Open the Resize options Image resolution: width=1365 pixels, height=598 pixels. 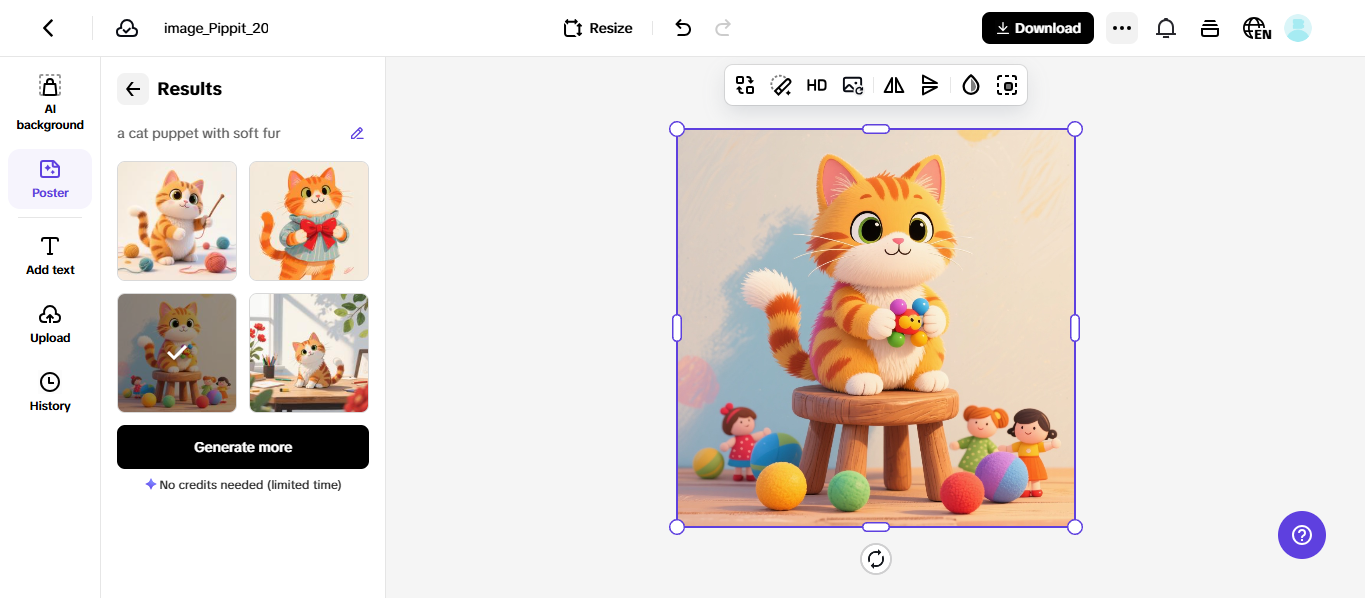597,28
